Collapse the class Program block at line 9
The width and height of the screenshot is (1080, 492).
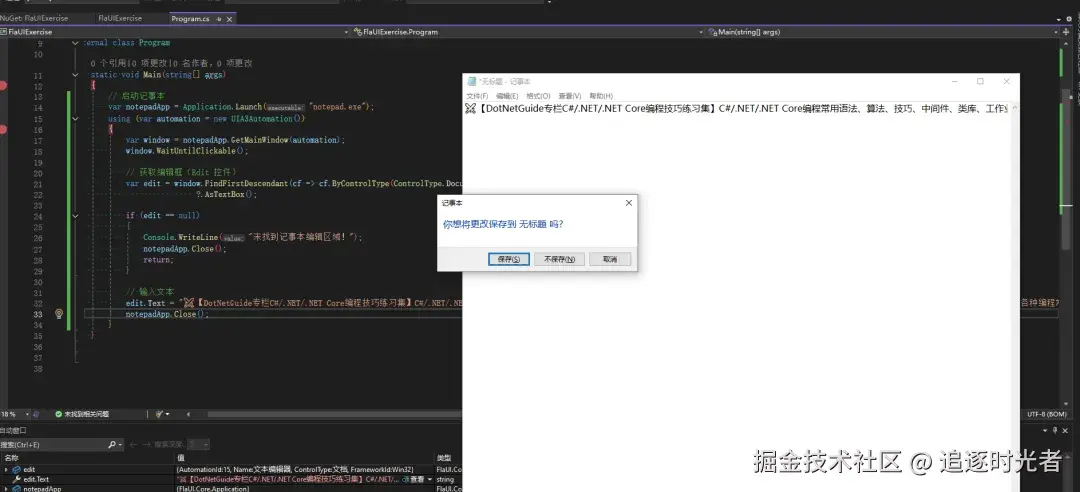pos(75,43)
